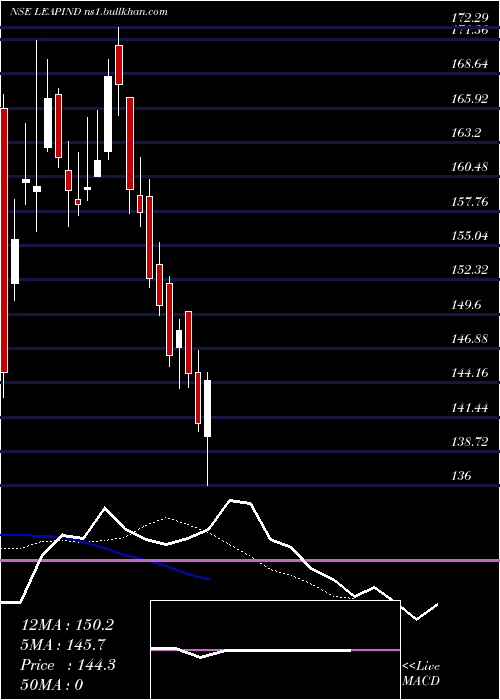Select the 160.48 price axis label

pos(469,167)
